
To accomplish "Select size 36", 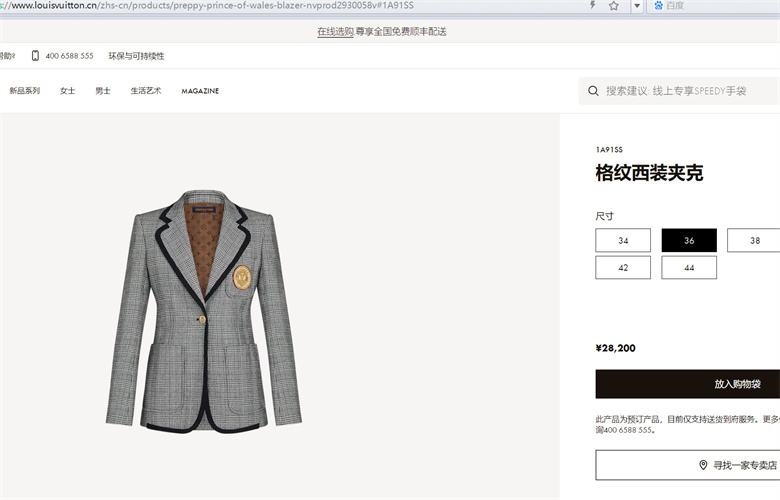I will click(x=689, y=240).
